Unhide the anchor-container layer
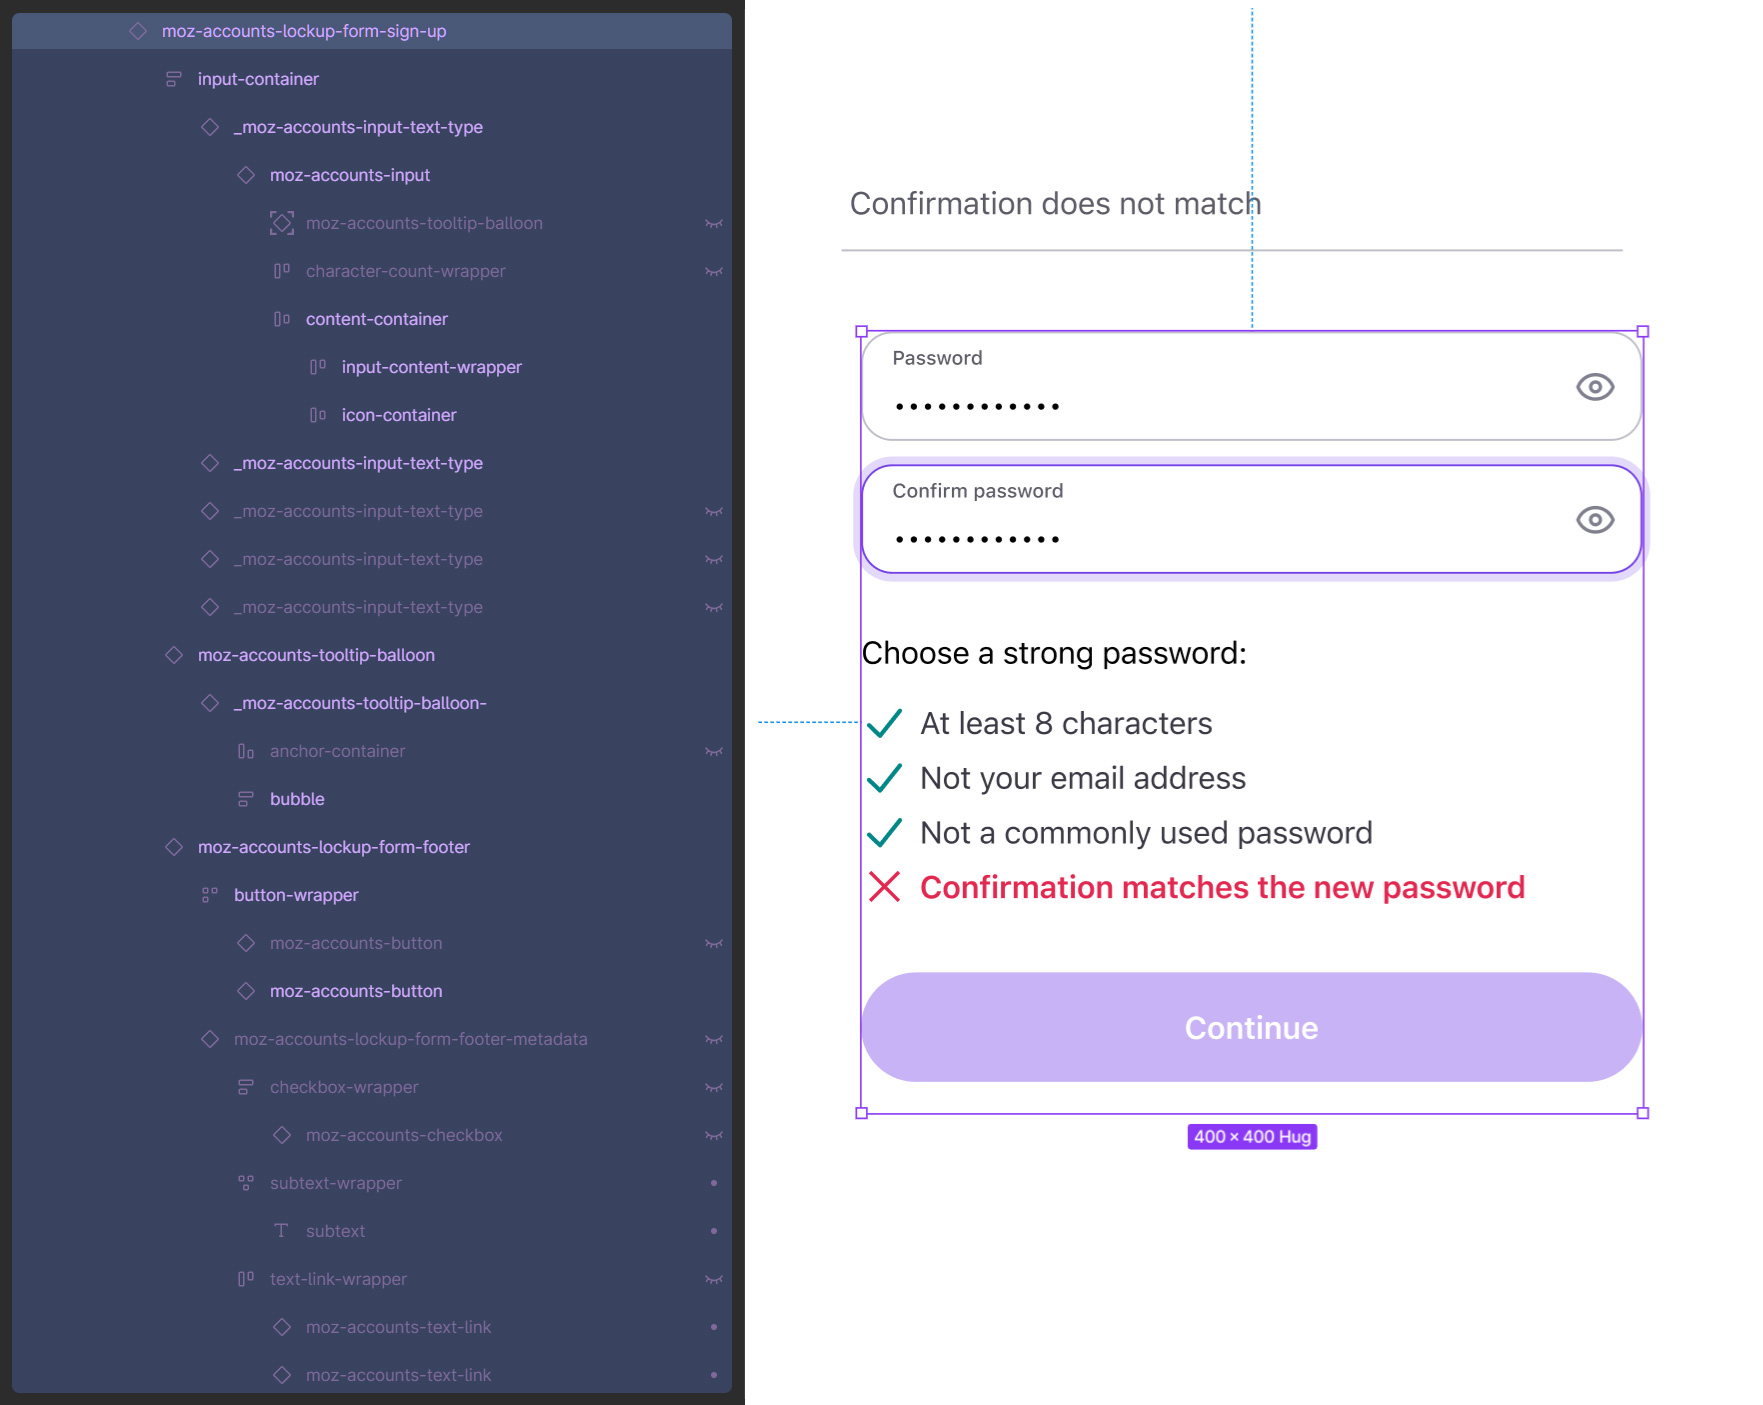This screenshot has height=1405, width=1763. pyautogui.click(x=713, y=751)
